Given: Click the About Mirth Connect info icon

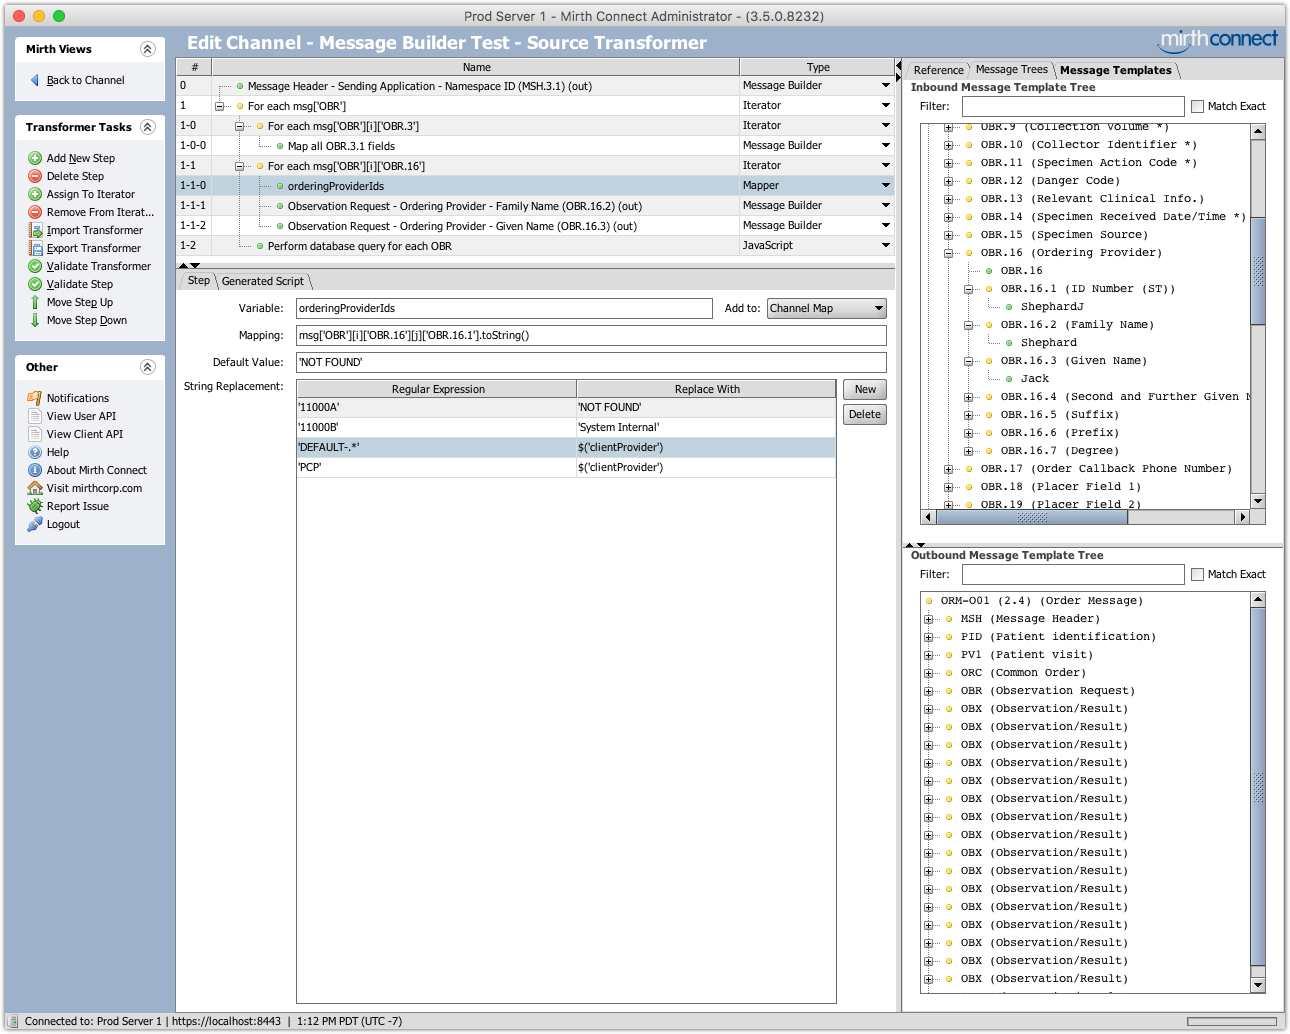Looking at the screenshot, I should tap(35, 470).
